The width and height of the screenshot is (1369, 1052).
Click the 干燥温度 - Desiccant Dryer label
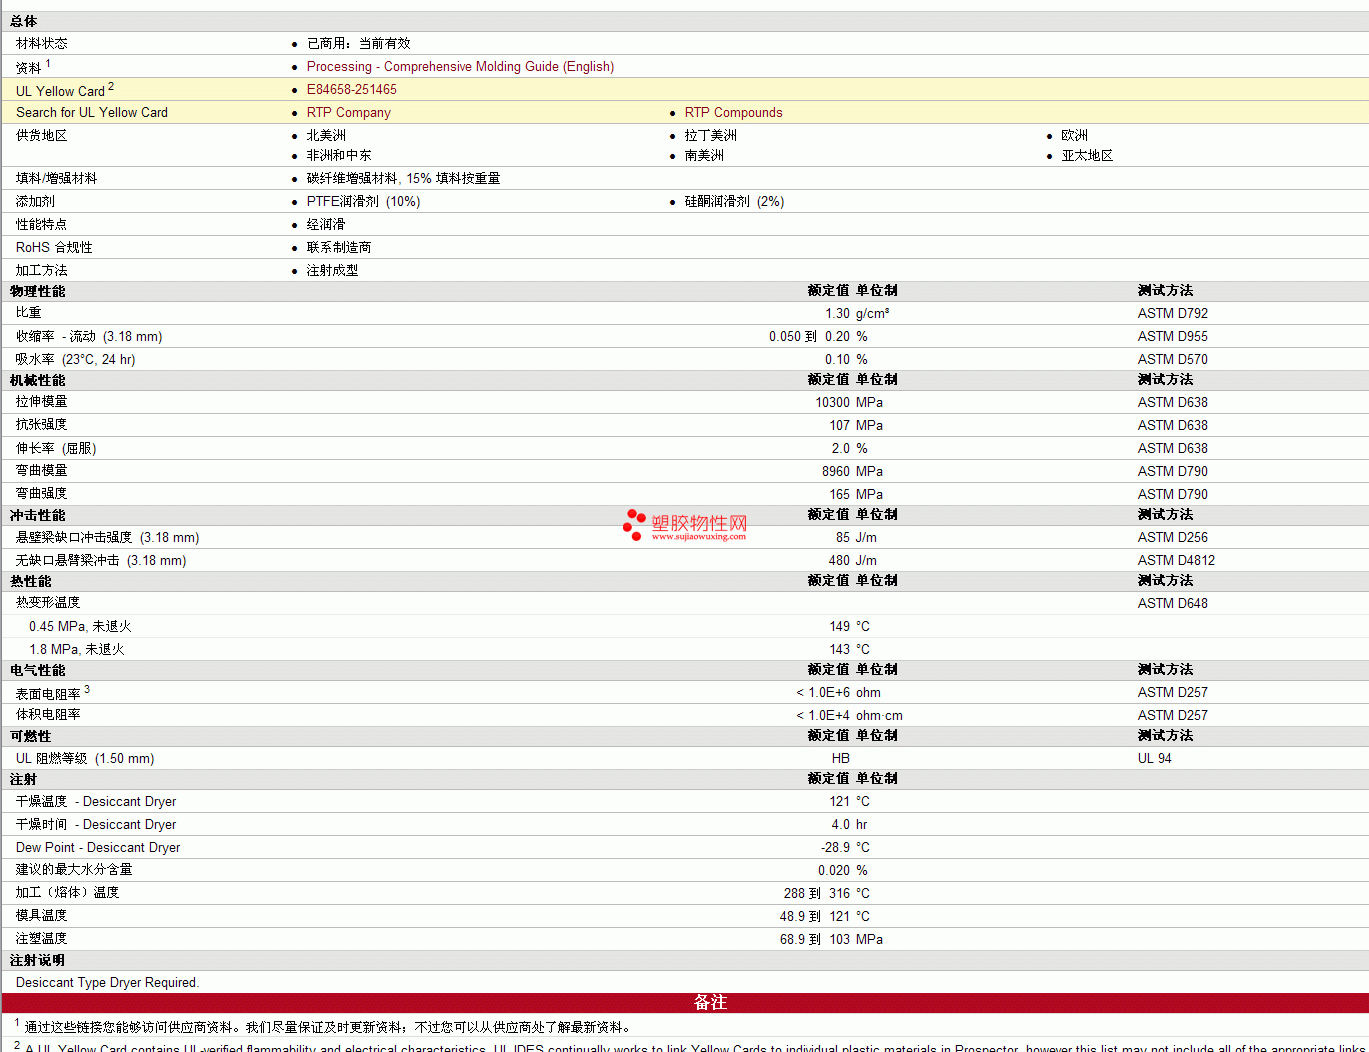click(96, 801)
